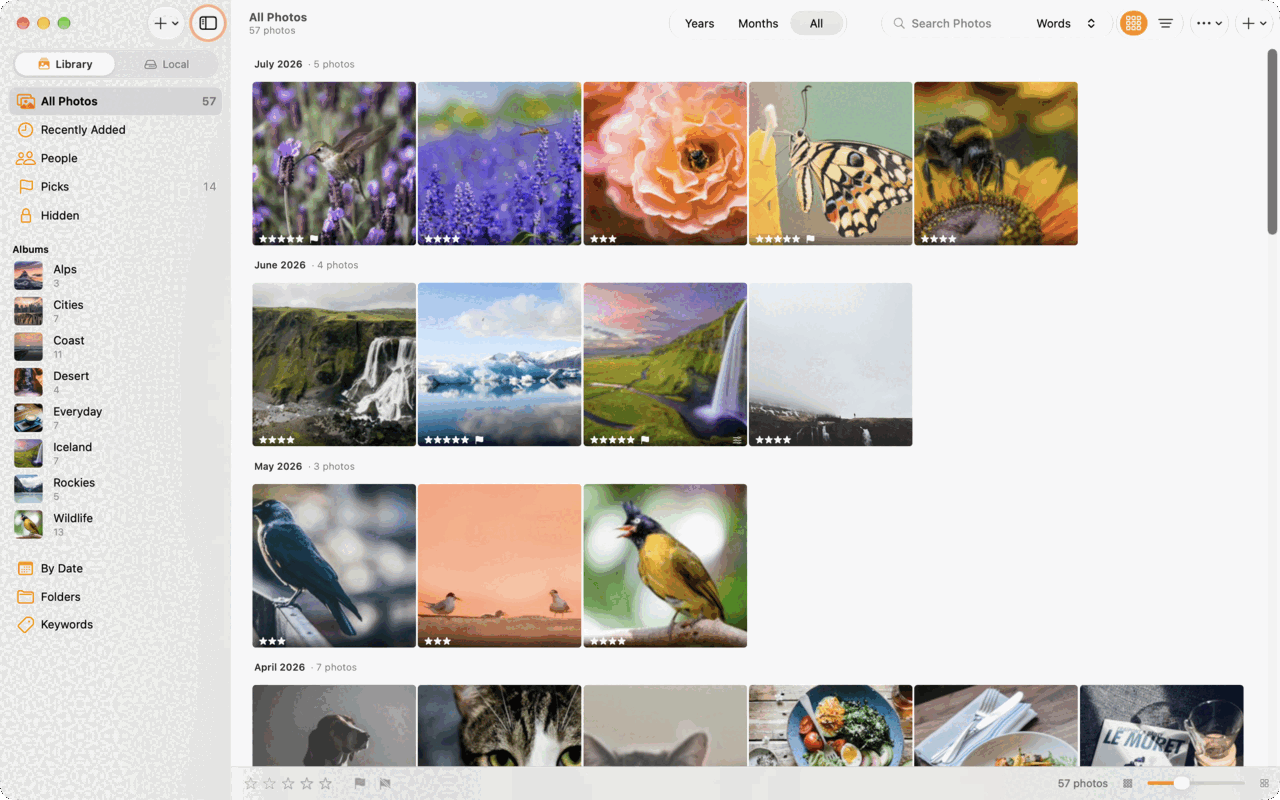Set rating to five stars in bottom bar
The width and height of the screenshot is (1280, 800).
tap(325, 784)
